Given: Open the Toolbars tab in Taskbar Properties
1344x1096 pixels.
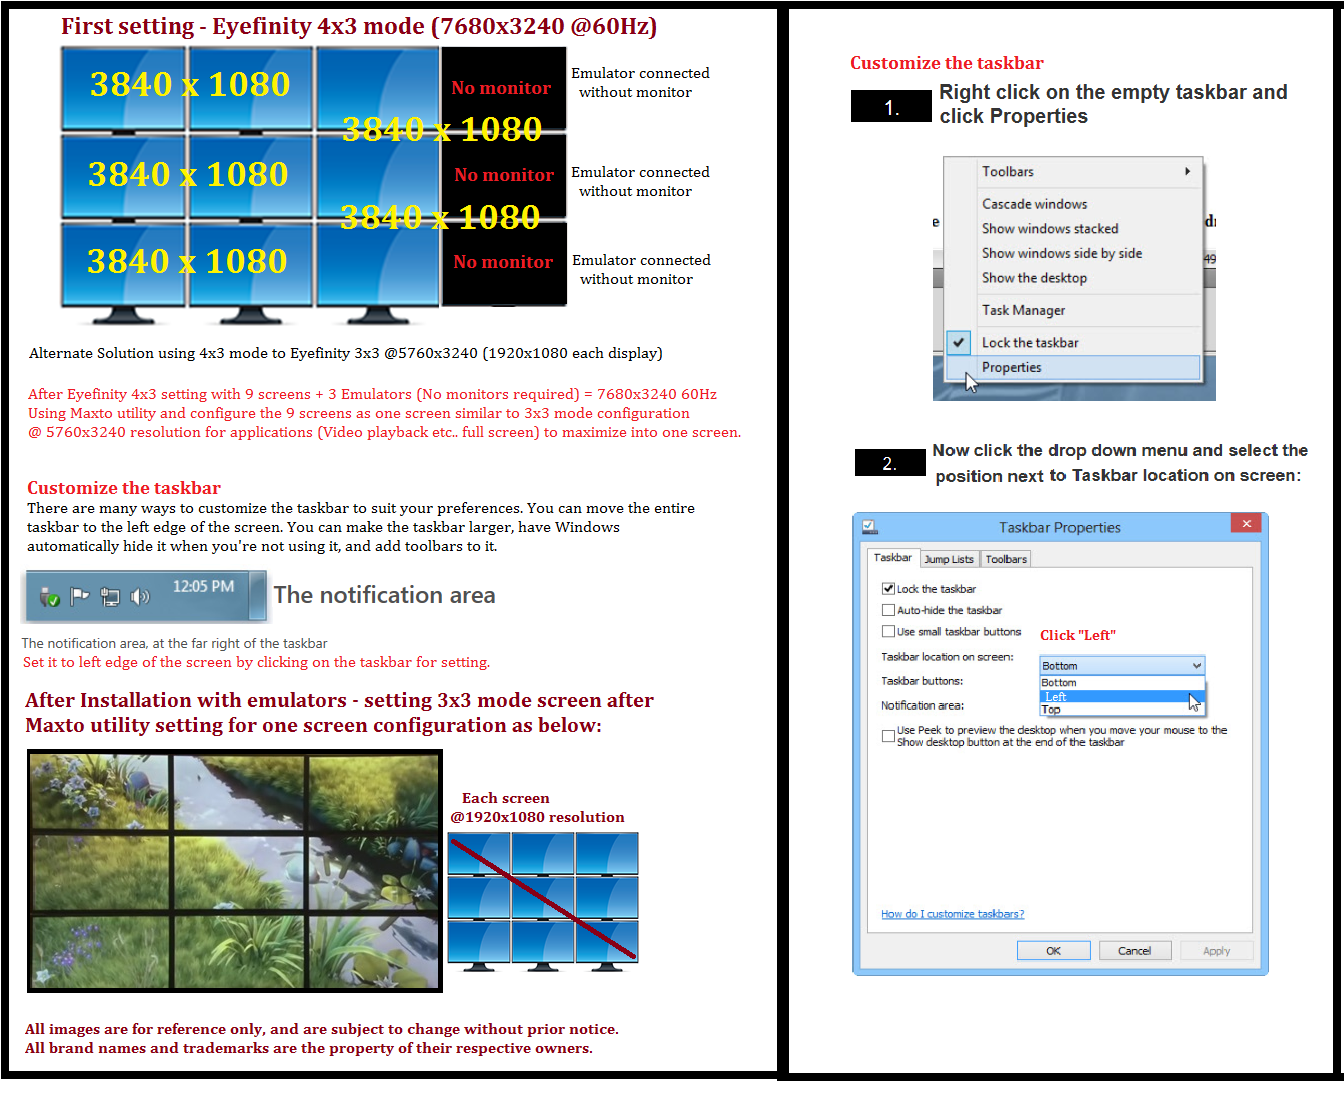Looking at the screenshot, I should point(1006,559).
